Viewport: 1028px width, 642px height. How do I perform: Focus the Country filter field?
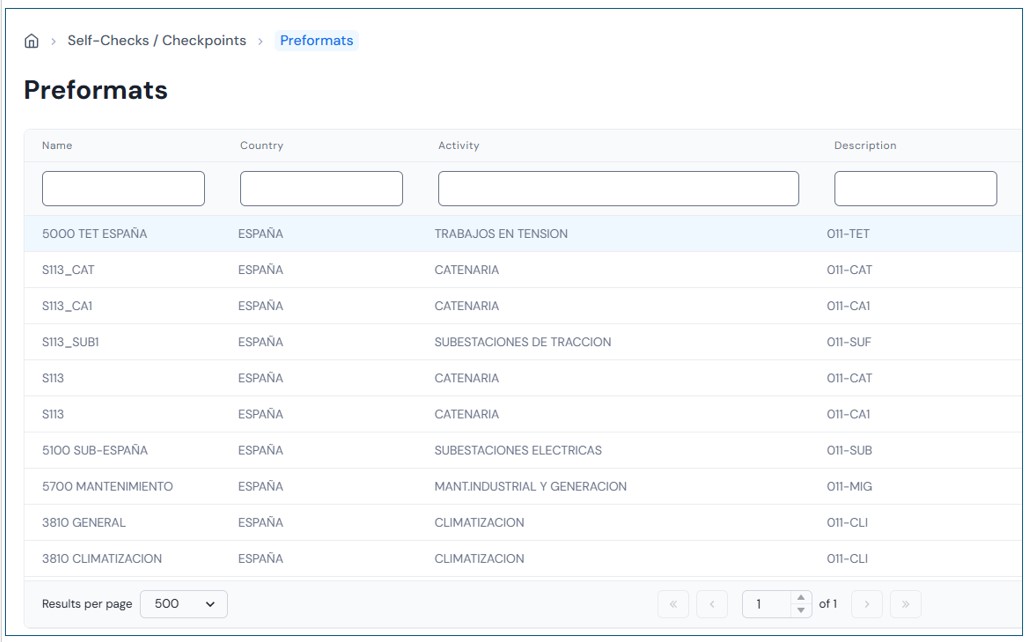pyautogui.click(x=321, y=189)
